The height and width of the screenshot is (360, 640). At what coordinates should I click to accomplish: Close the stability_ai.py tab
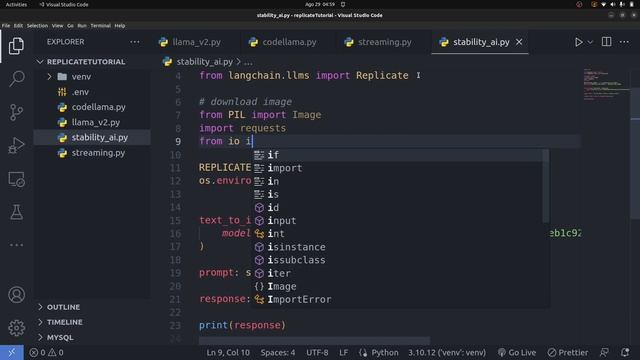(x=519, y=42)
